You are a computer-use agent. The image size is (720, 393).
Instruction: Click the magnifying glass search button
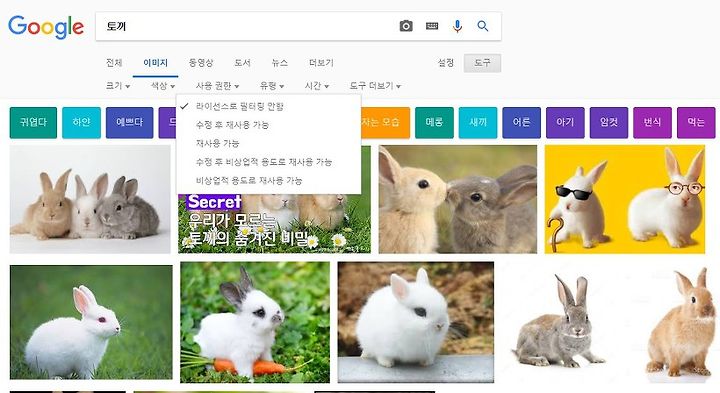(483, 26)
